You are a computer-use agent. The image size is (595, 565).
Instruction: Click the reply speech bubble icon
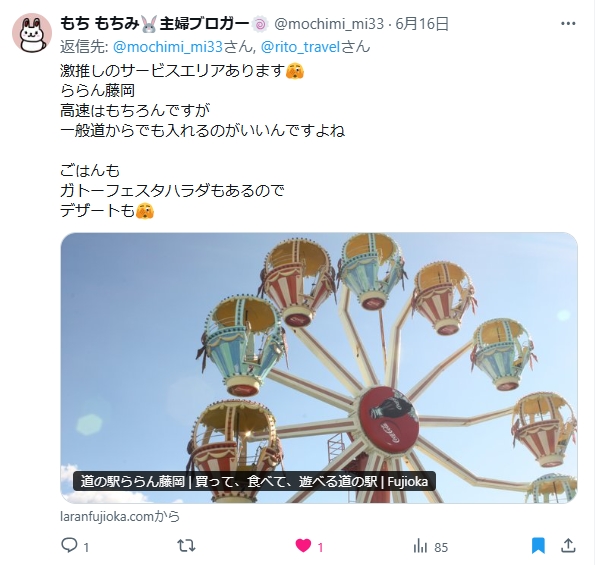pyautogui.click(x=69, y=546)
